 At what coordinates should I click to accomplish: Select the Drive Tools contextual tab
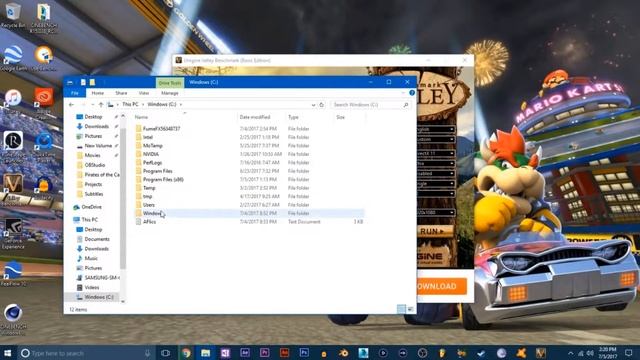point(170,83)
